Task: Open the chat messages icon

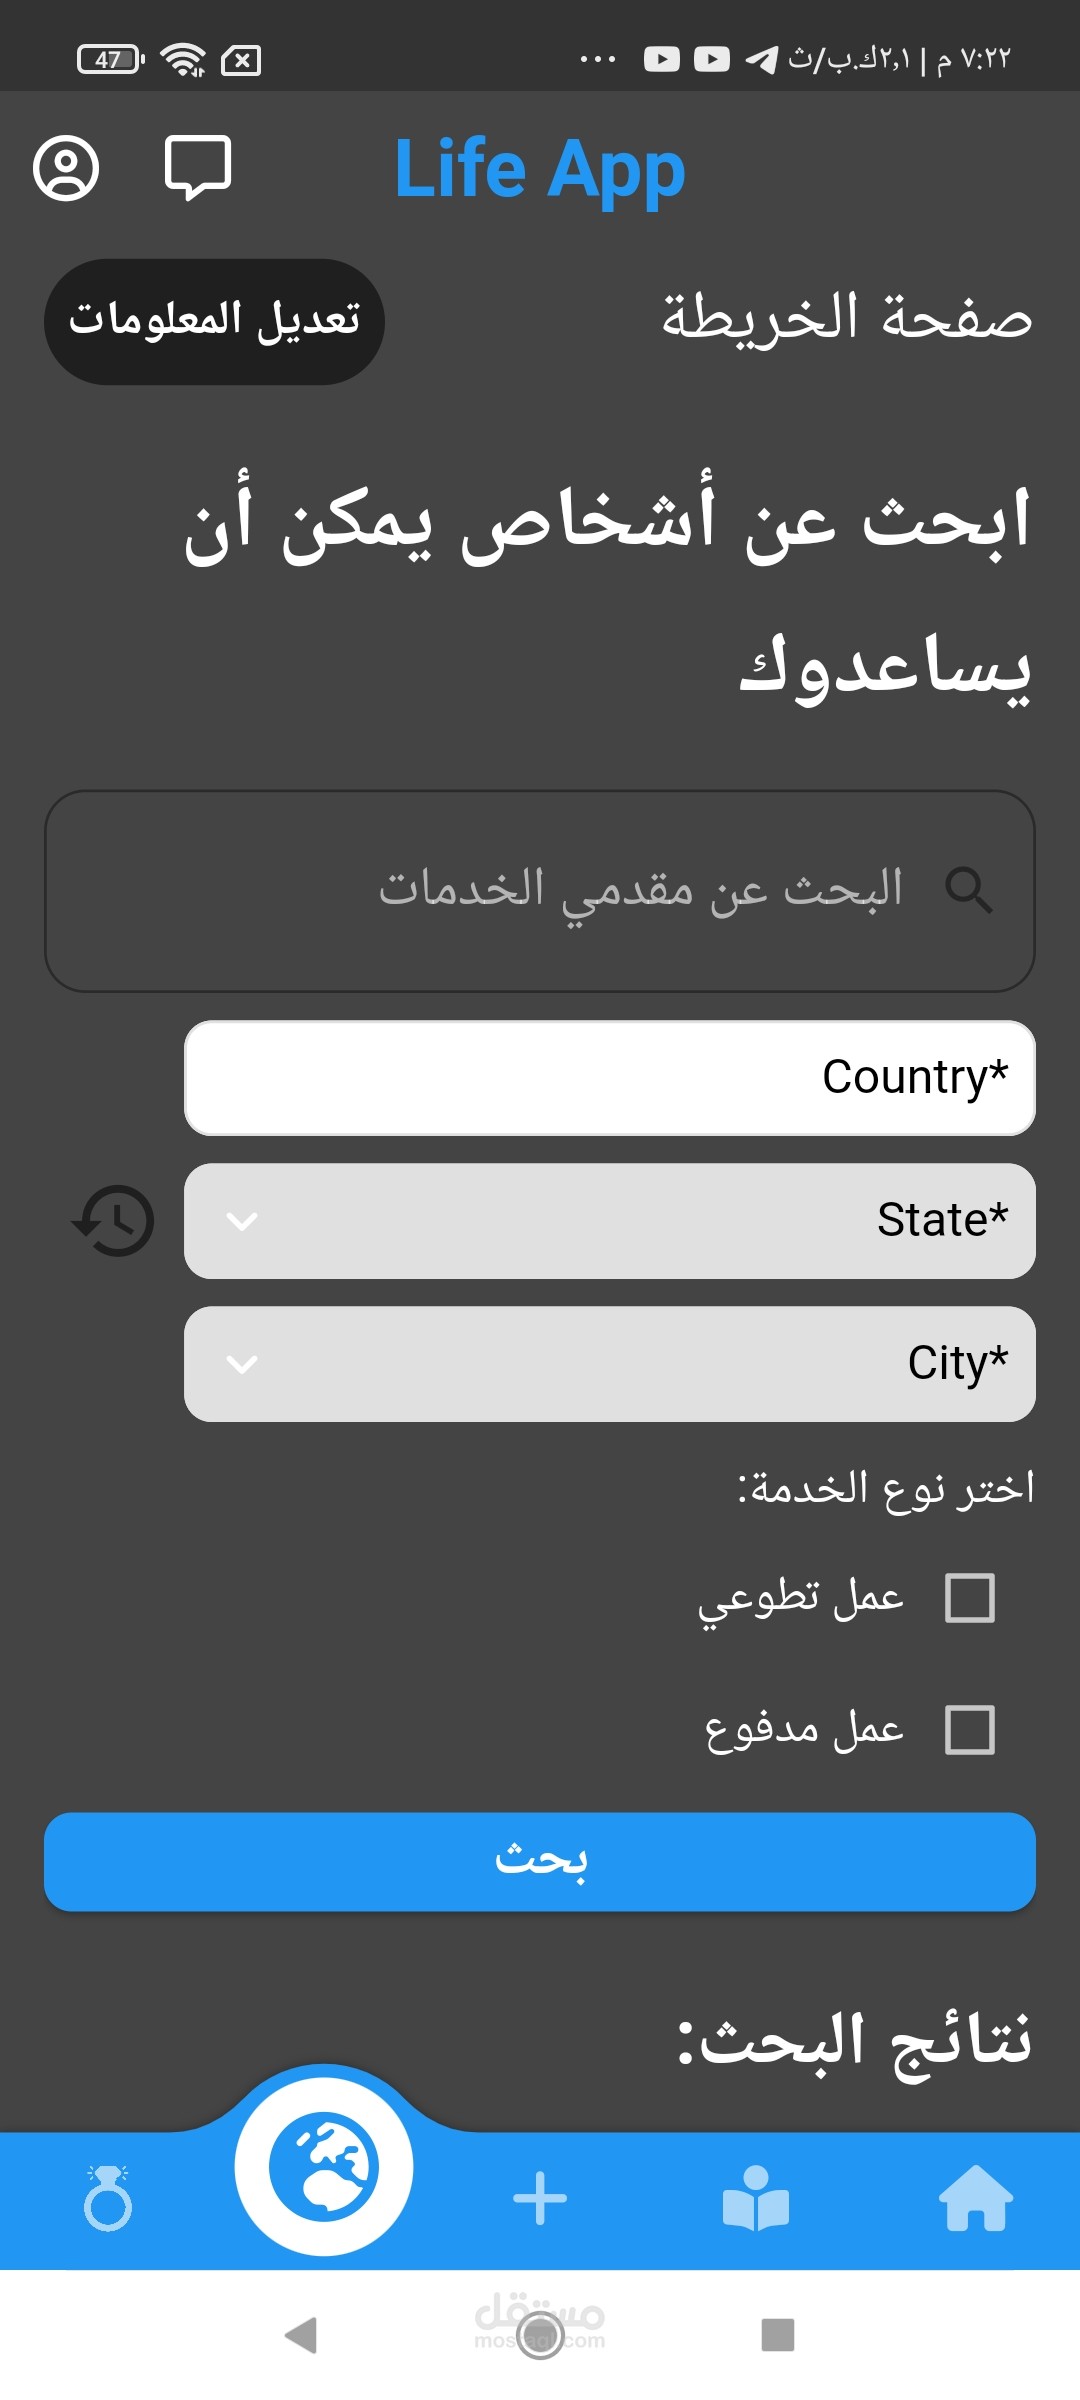Action: pos(198,167)
